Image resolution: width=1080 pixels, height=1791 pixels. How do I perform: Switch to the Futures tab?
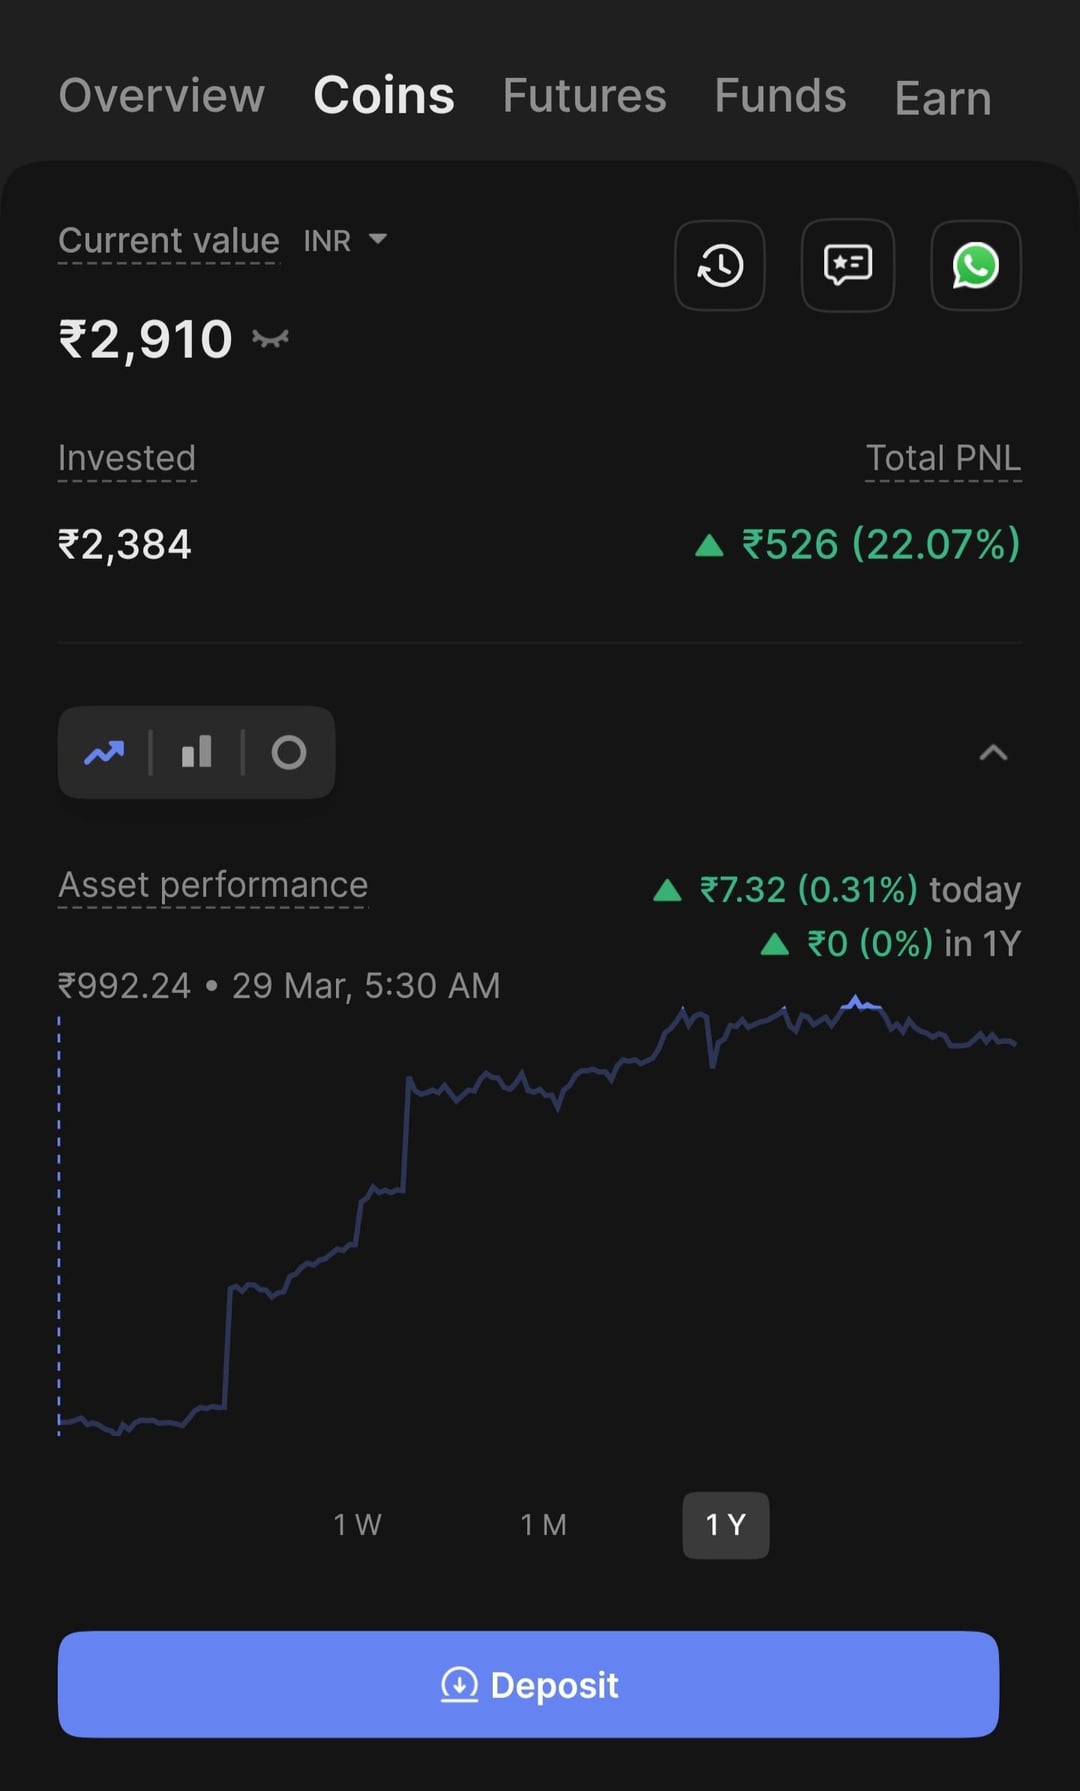(x=584, y=96)
